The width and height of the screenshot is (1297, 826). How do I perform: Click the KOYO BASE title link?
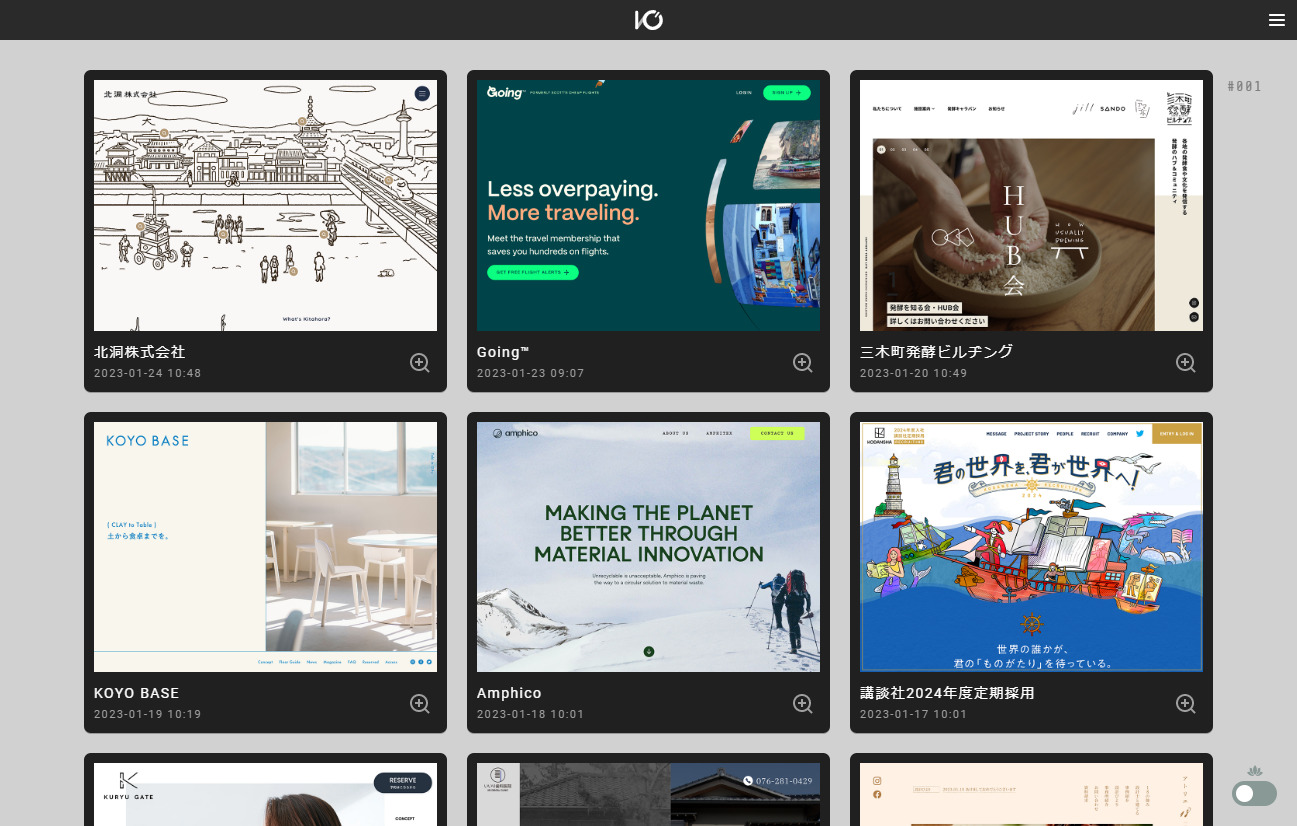[137, 693]
